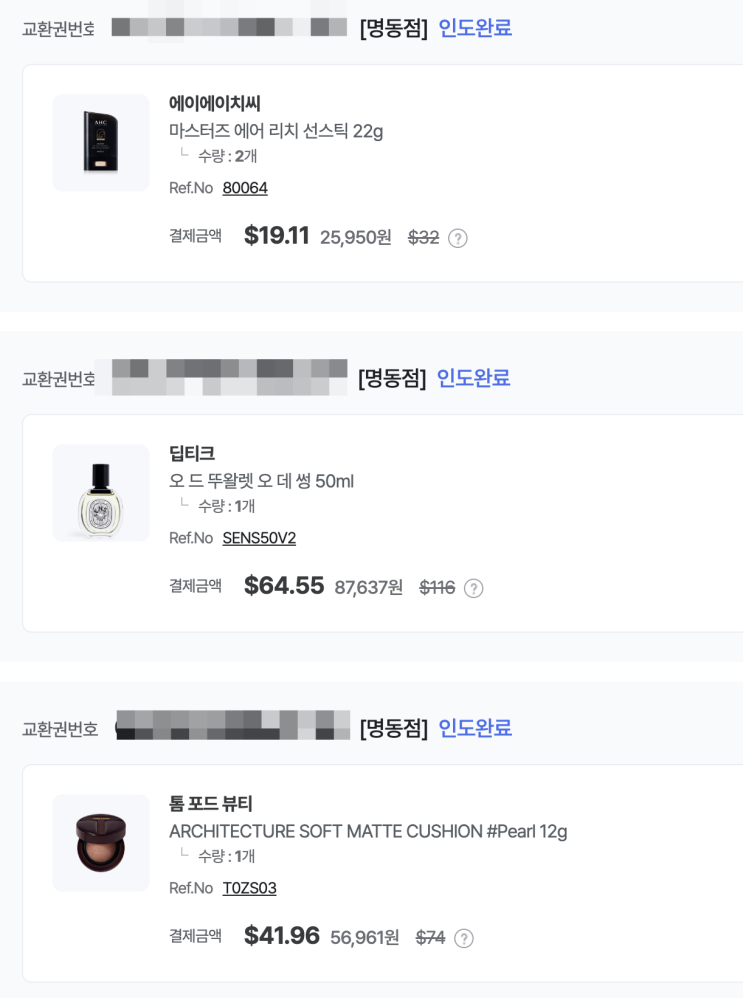Click 인도완료 status of the Tom Ford order
Image resolution: width=743 pixels, height=998 pixels.
475,728
